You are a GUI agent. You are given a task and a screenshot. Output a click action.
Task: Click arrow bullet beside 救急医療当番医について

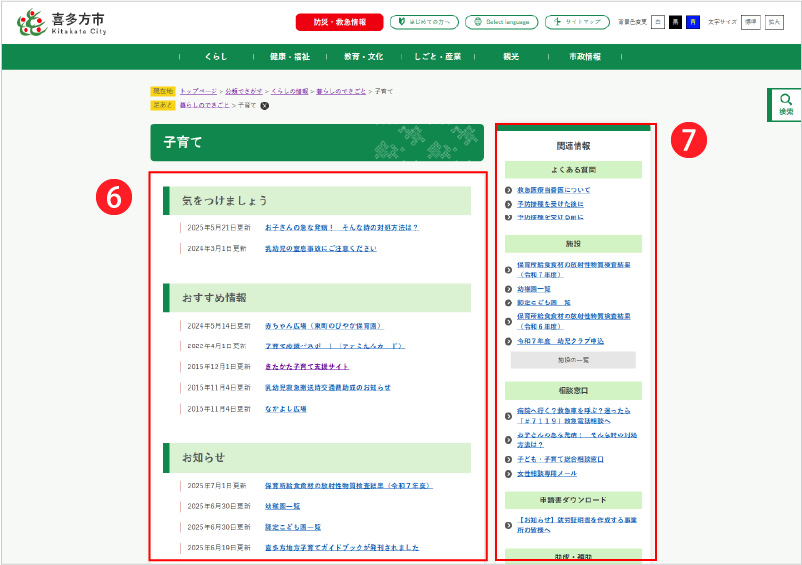point(508,190)
